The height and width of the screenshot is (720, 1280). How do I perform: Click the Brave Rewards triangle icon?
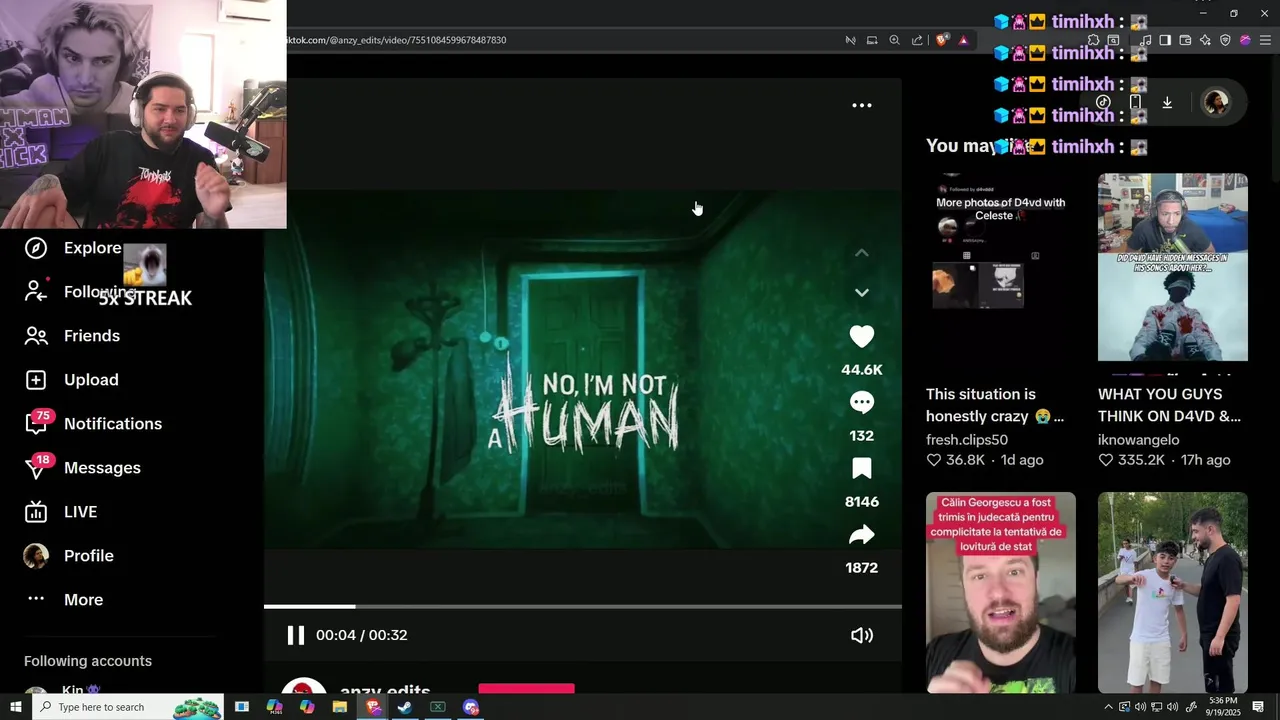(x=963, y=40)
